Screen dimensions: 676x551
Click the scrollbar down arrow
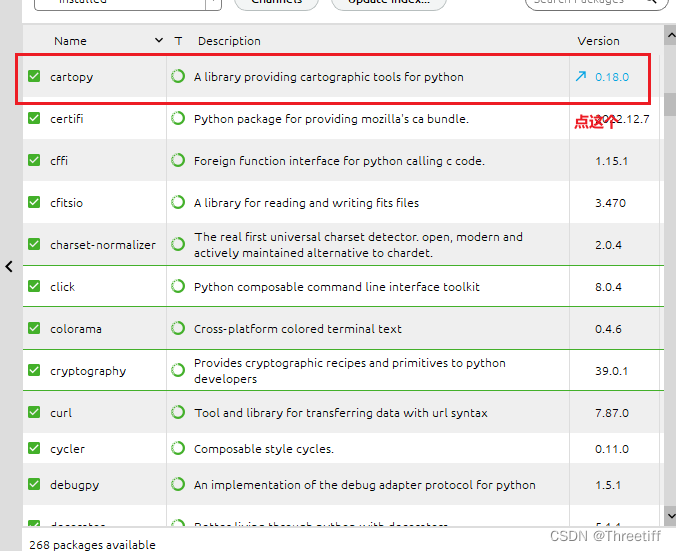tap(670, 515)
